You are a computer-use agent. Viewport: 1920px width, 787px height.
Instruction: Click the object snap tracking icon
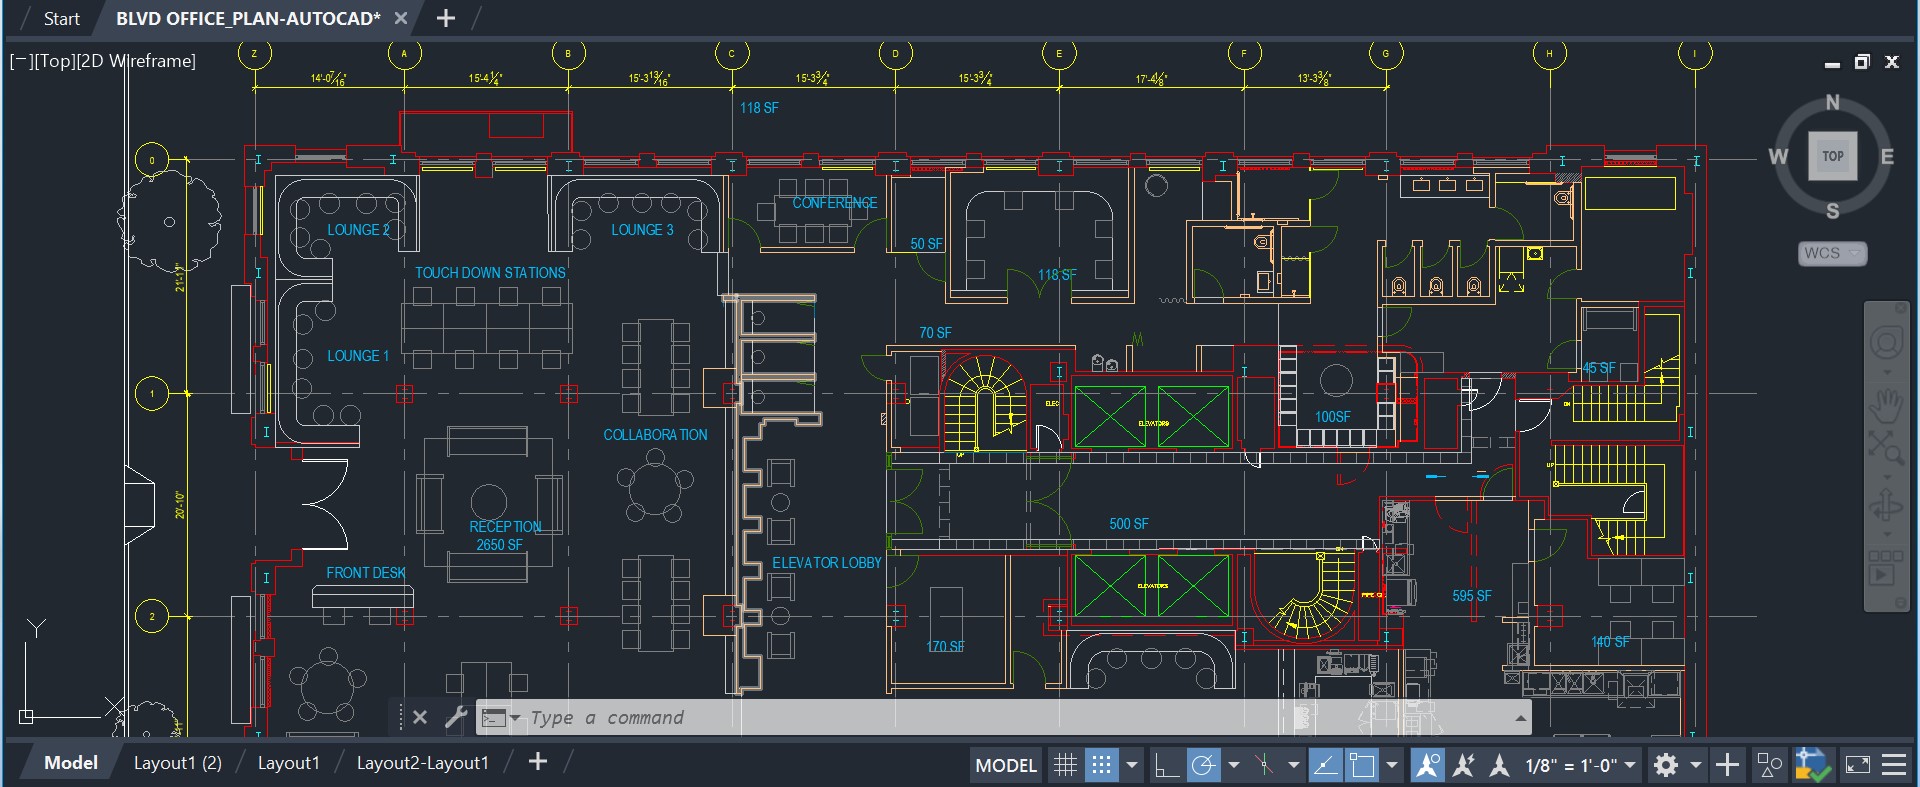[x=1325, y=765]
